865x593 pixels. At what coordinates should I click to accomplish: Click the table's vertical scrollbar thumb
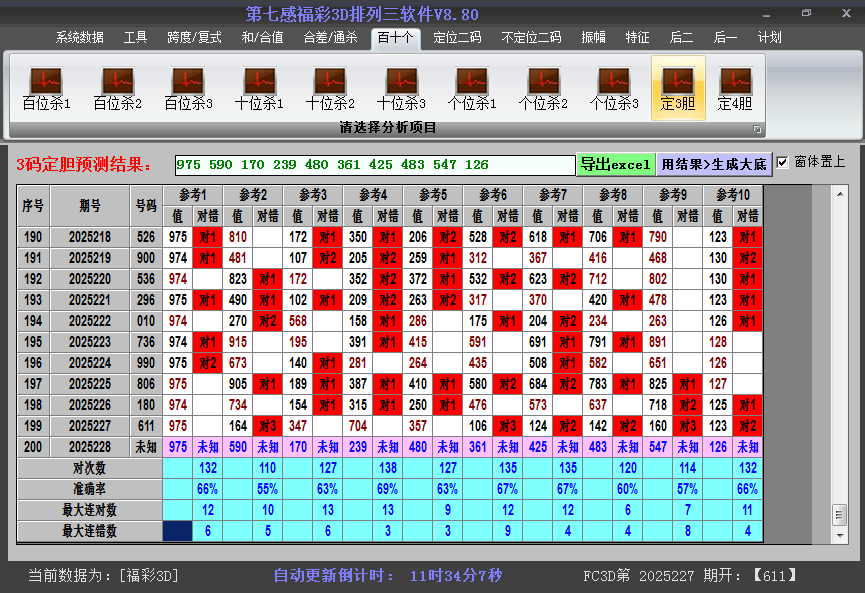[839, 513]
